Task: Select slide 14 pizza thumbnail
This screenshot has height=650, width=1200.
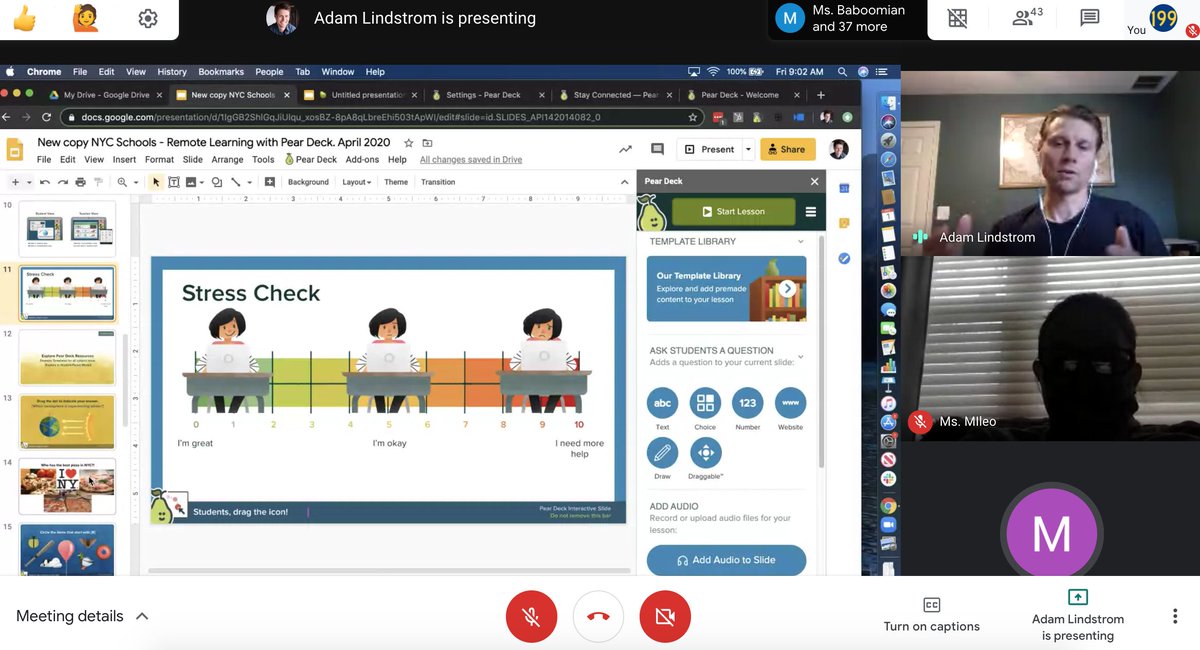Action: [67, 485]
